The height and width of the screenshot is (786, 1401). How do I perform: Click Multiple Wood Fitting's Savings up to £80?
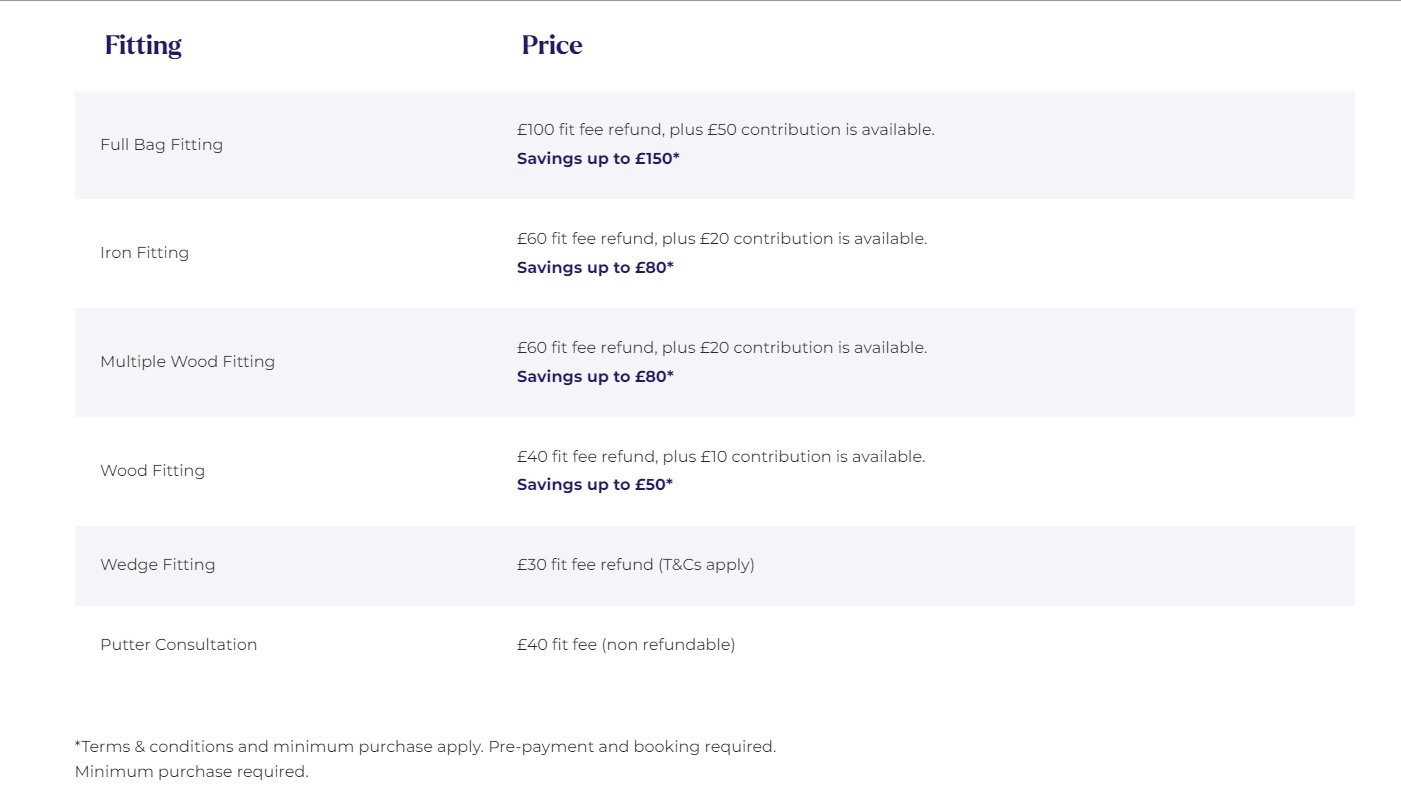pos(595,377)
